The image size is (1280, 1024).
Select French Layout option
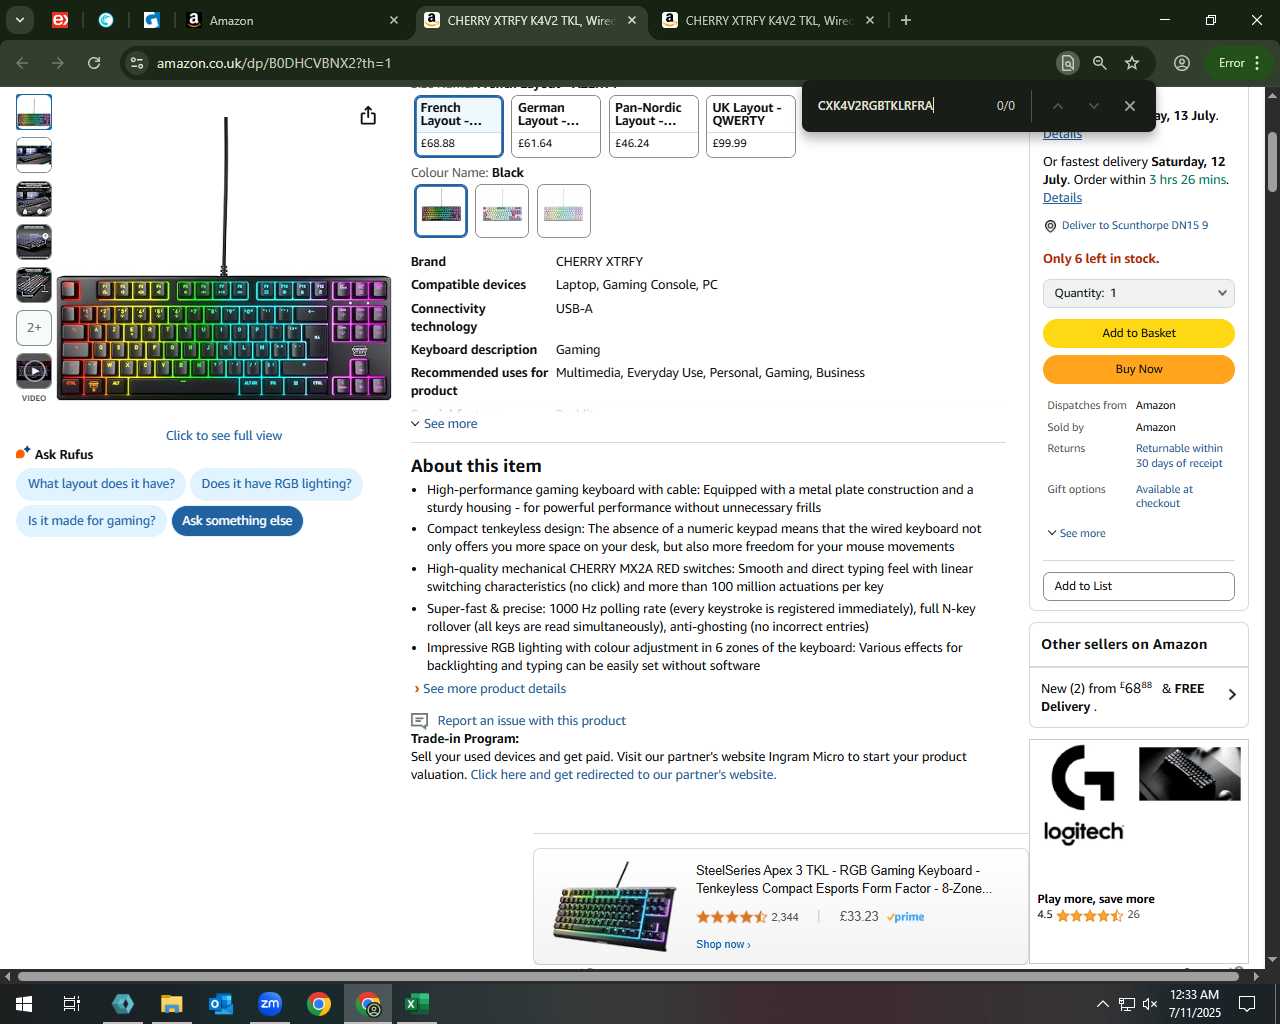pos(459,126)
